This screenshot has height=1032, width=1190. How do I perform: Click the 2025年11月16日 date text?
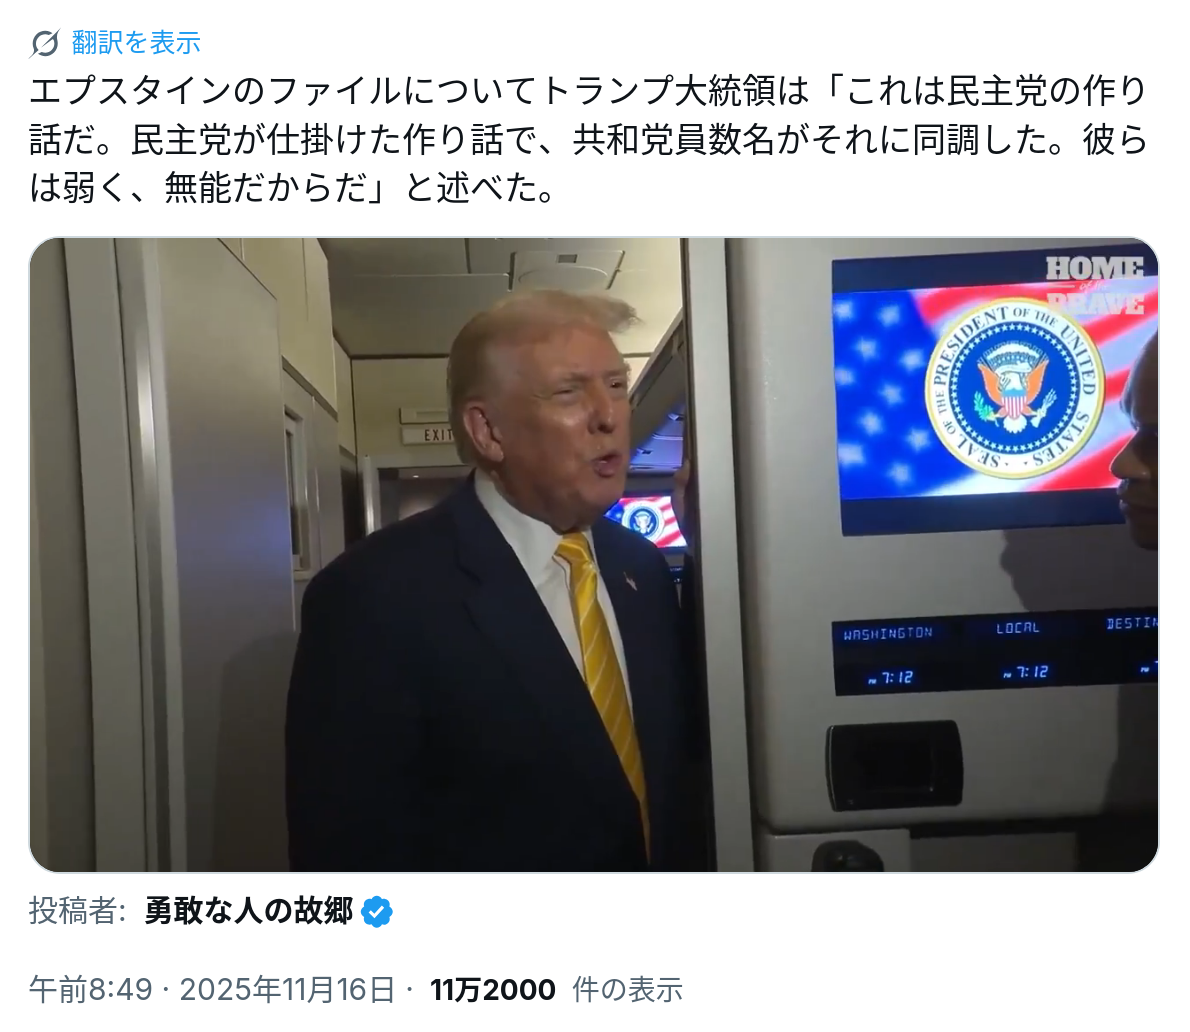(x=287, y=990)
